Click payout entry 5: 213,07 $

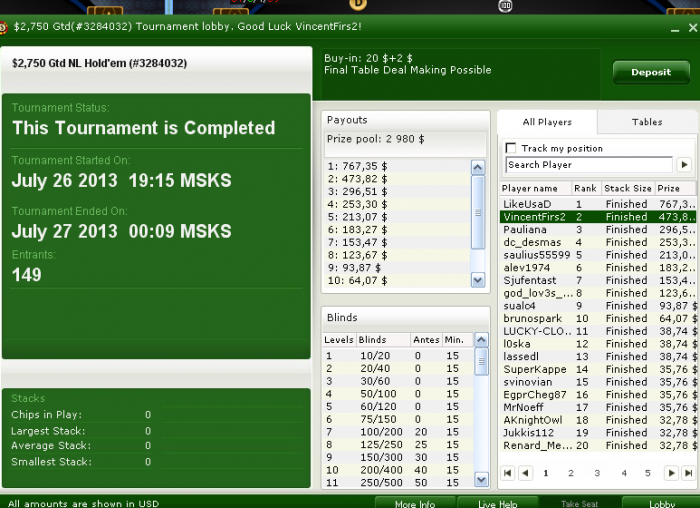(x=397, y=217)
